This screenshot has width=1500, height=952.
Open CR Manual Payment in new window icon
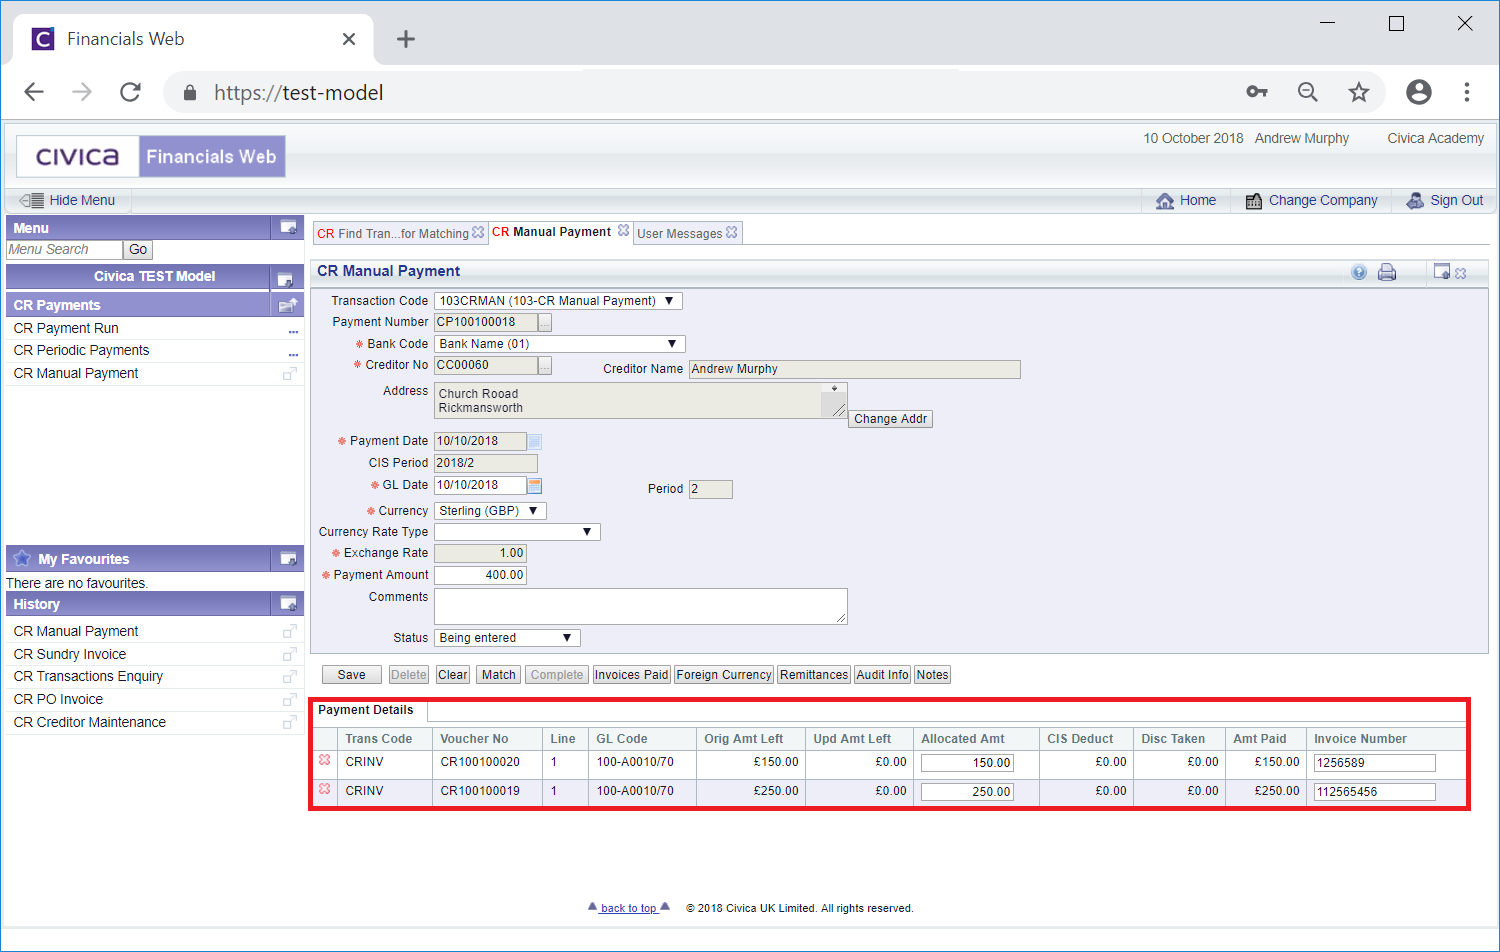(x=290, y=373)
